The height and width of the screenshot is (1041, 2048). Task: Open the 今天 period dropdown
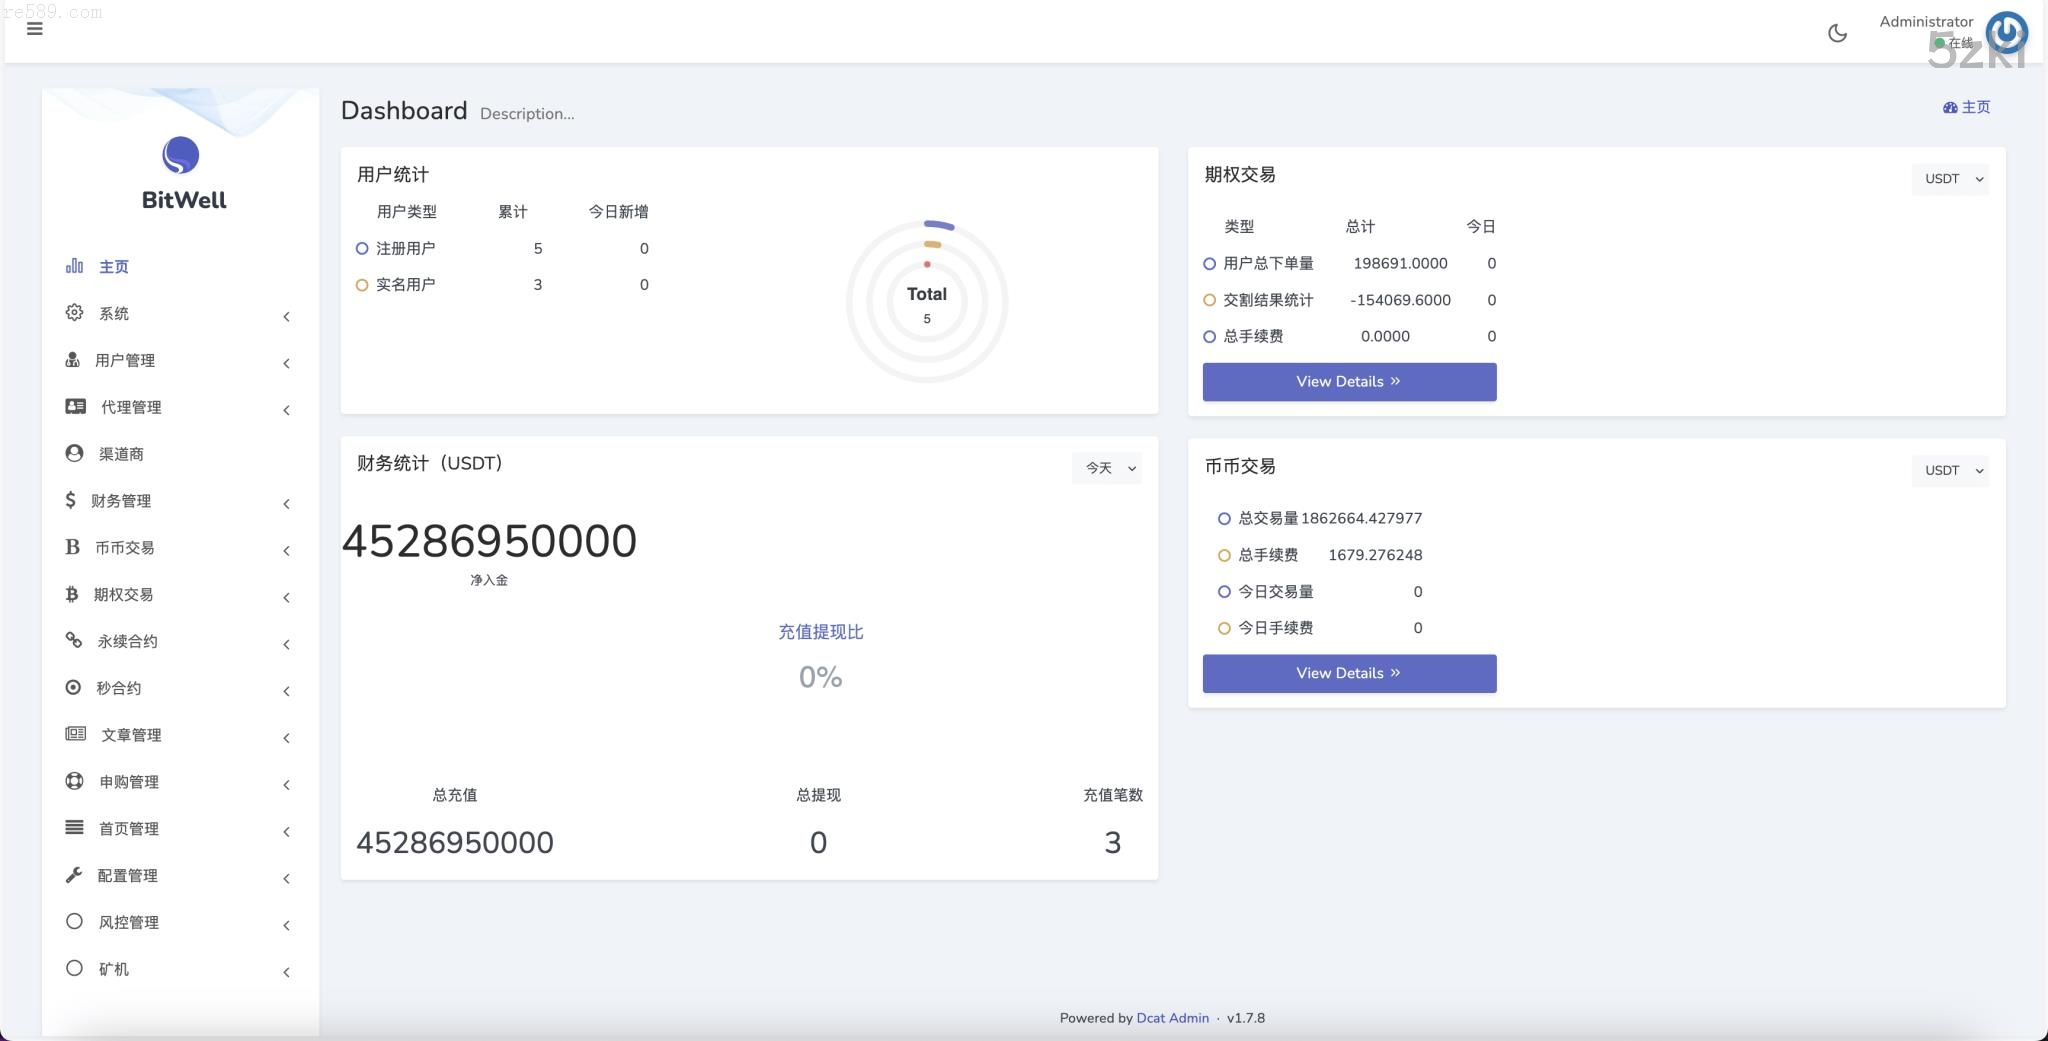pos(1107,468)
